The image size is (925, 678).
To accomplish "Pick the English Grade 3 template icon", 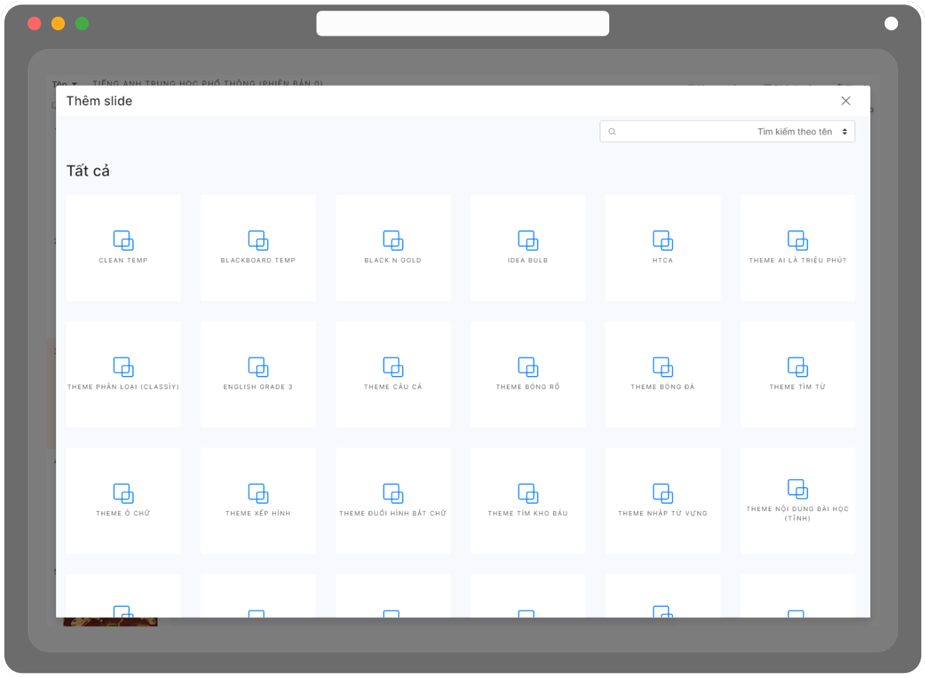I will pos(258,367).
